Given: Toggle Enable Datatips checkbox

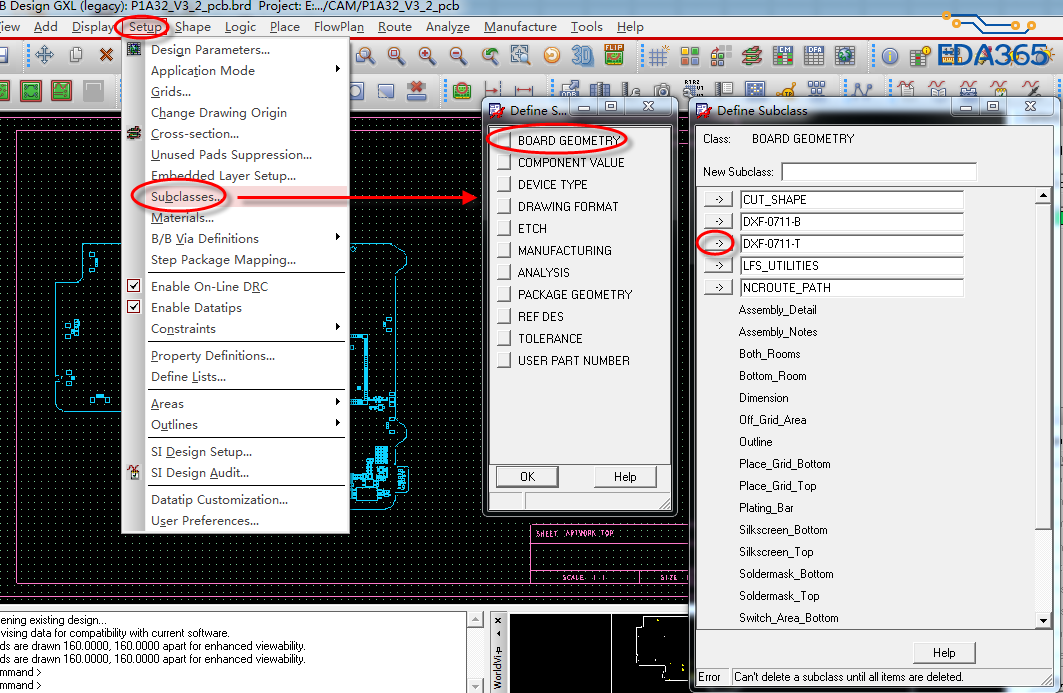Looking at the screenshot, I should coord(134,306).
